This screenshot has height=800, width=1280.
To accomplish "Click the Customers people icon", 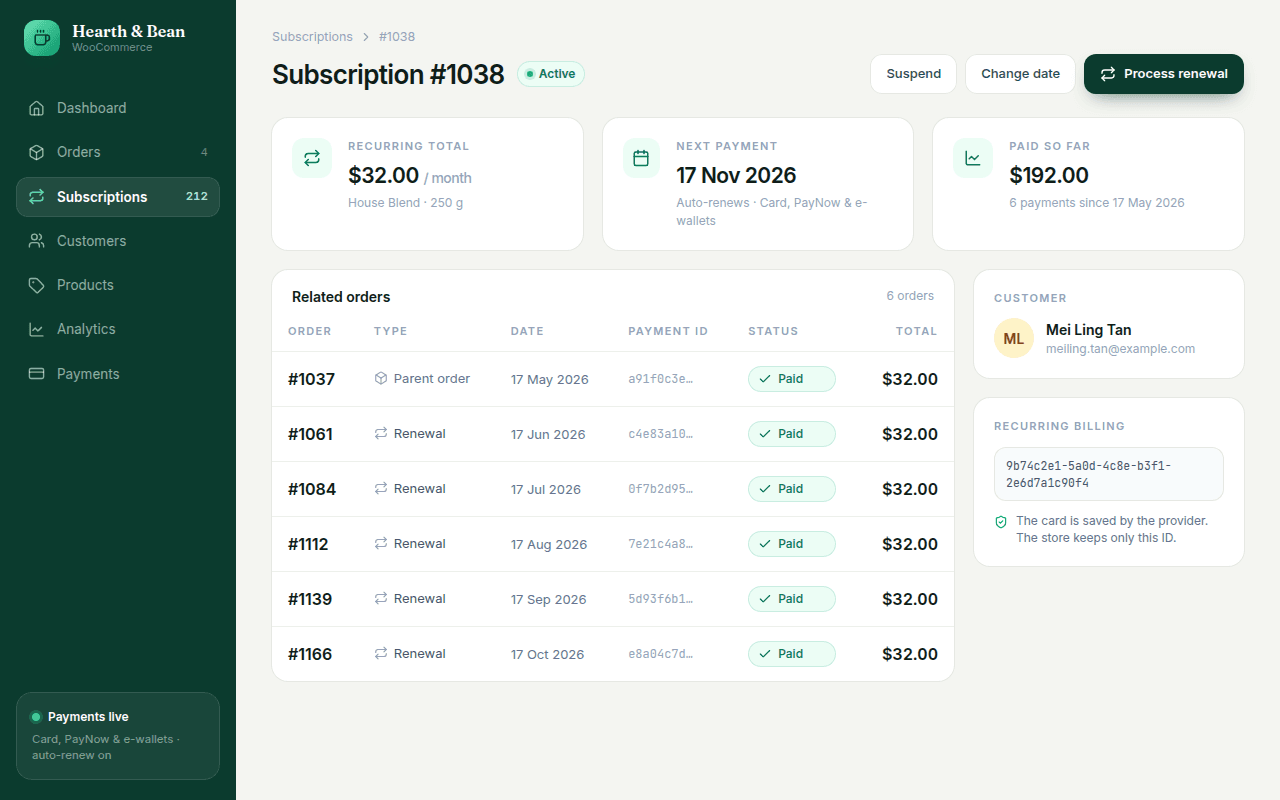I will click(x=37, y=241).
